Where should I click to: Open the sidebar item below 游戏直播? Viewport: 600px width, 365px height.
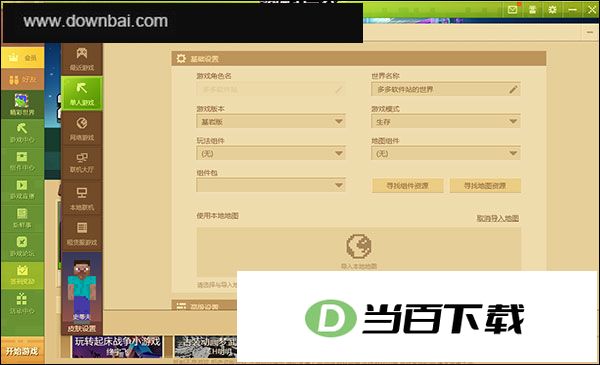(23, 218)
